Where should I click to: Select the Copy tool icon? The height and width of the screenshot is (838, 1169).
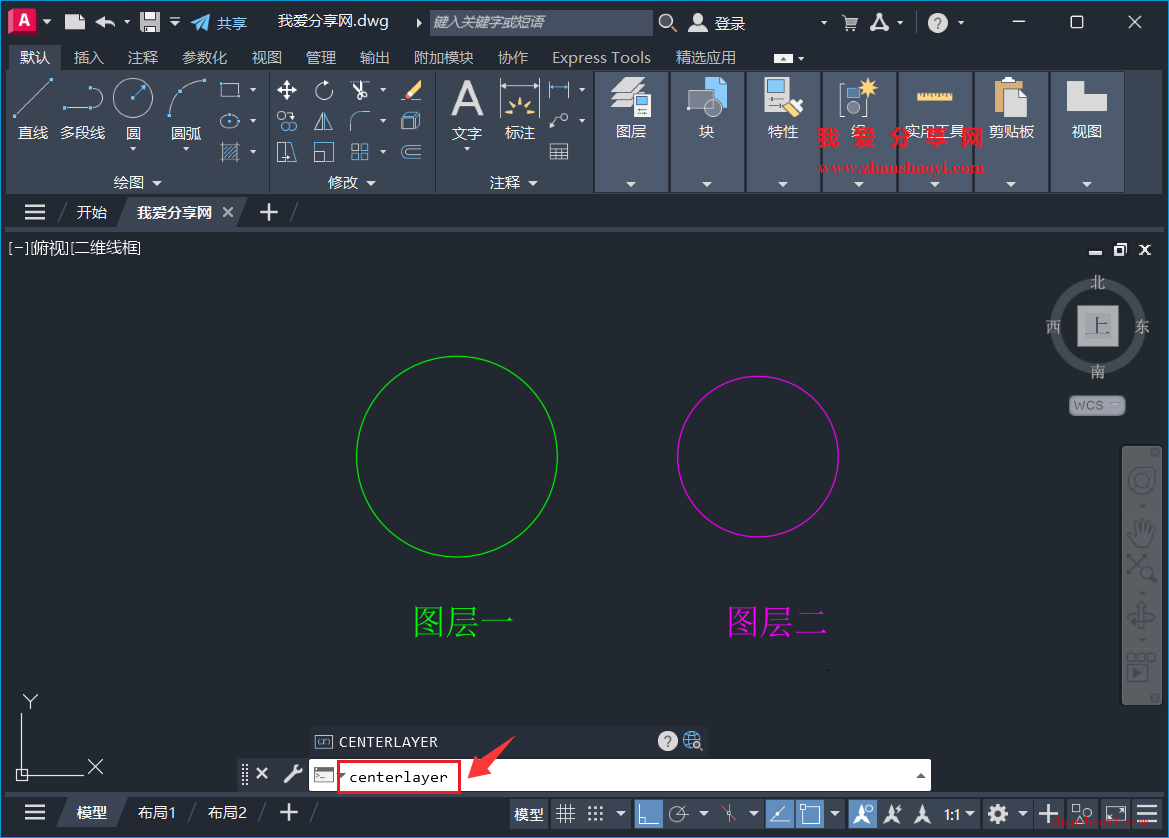[x=287, y=121]
